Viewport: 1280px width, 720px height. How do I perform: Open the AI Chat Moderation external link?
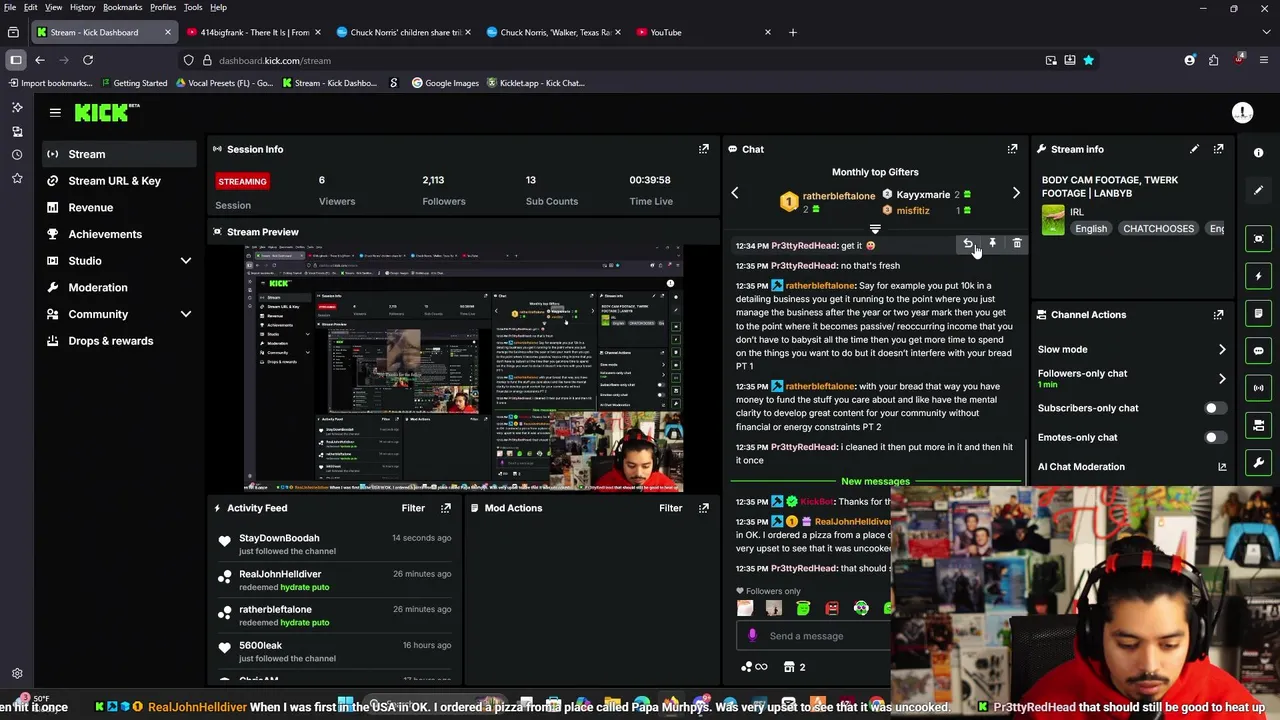pyautogui.click(x=1222, y=467)
